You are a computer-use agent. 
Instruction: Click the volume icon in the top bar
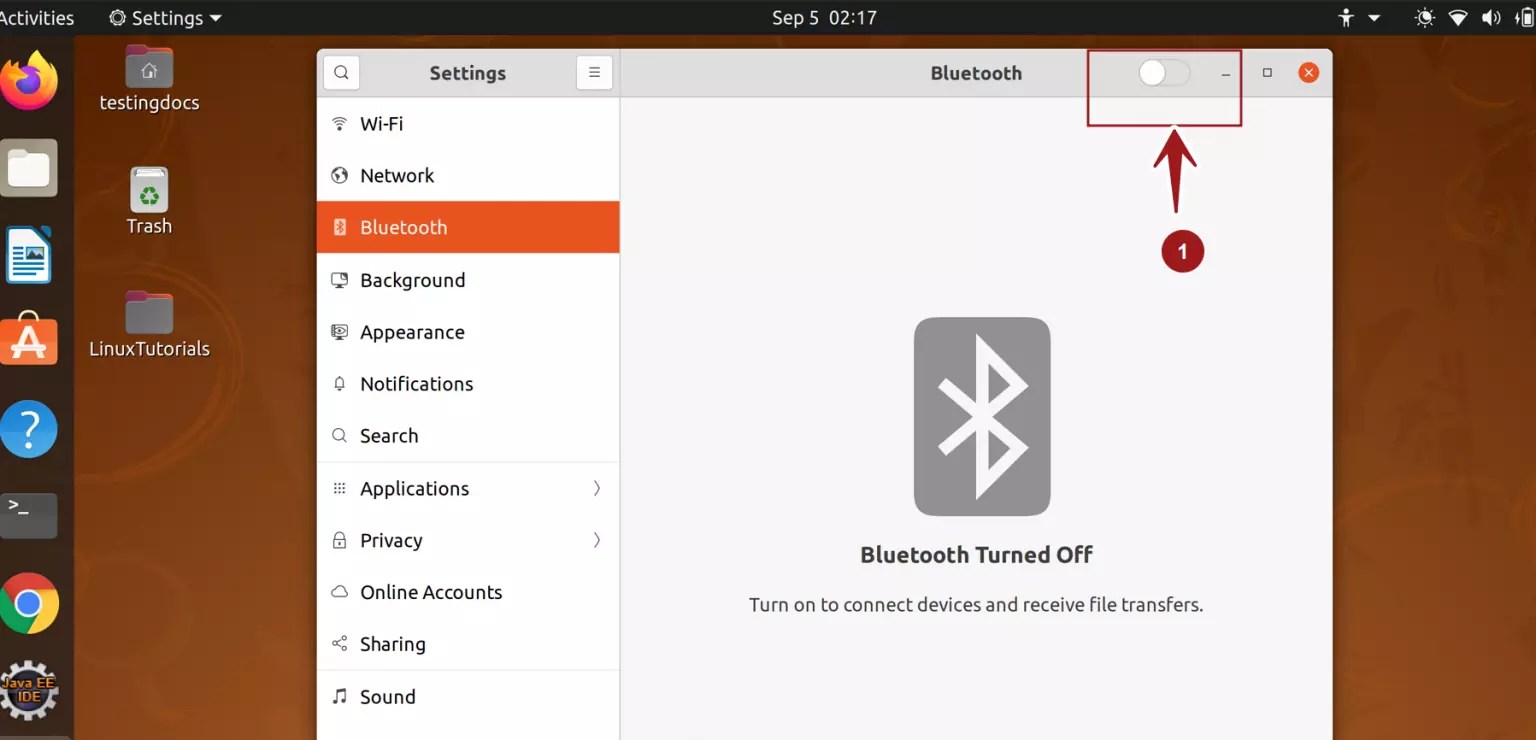[1490, 17]
